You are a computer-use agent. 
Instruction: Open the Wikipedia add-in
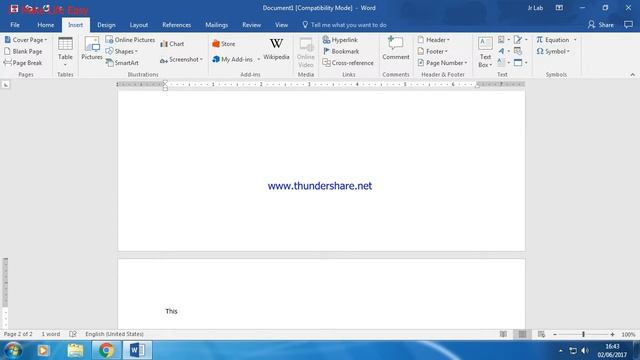click(x=276, y=49)
